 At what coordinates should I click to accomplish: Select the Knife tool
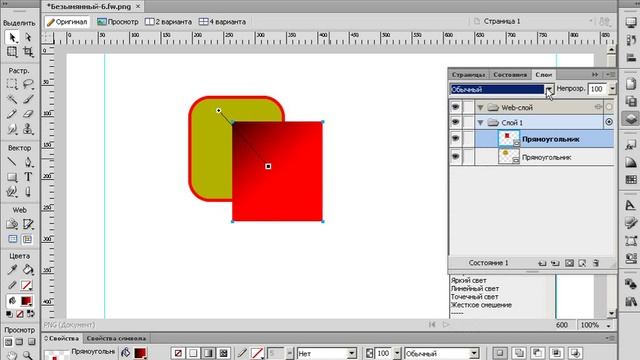coord(28,192)
